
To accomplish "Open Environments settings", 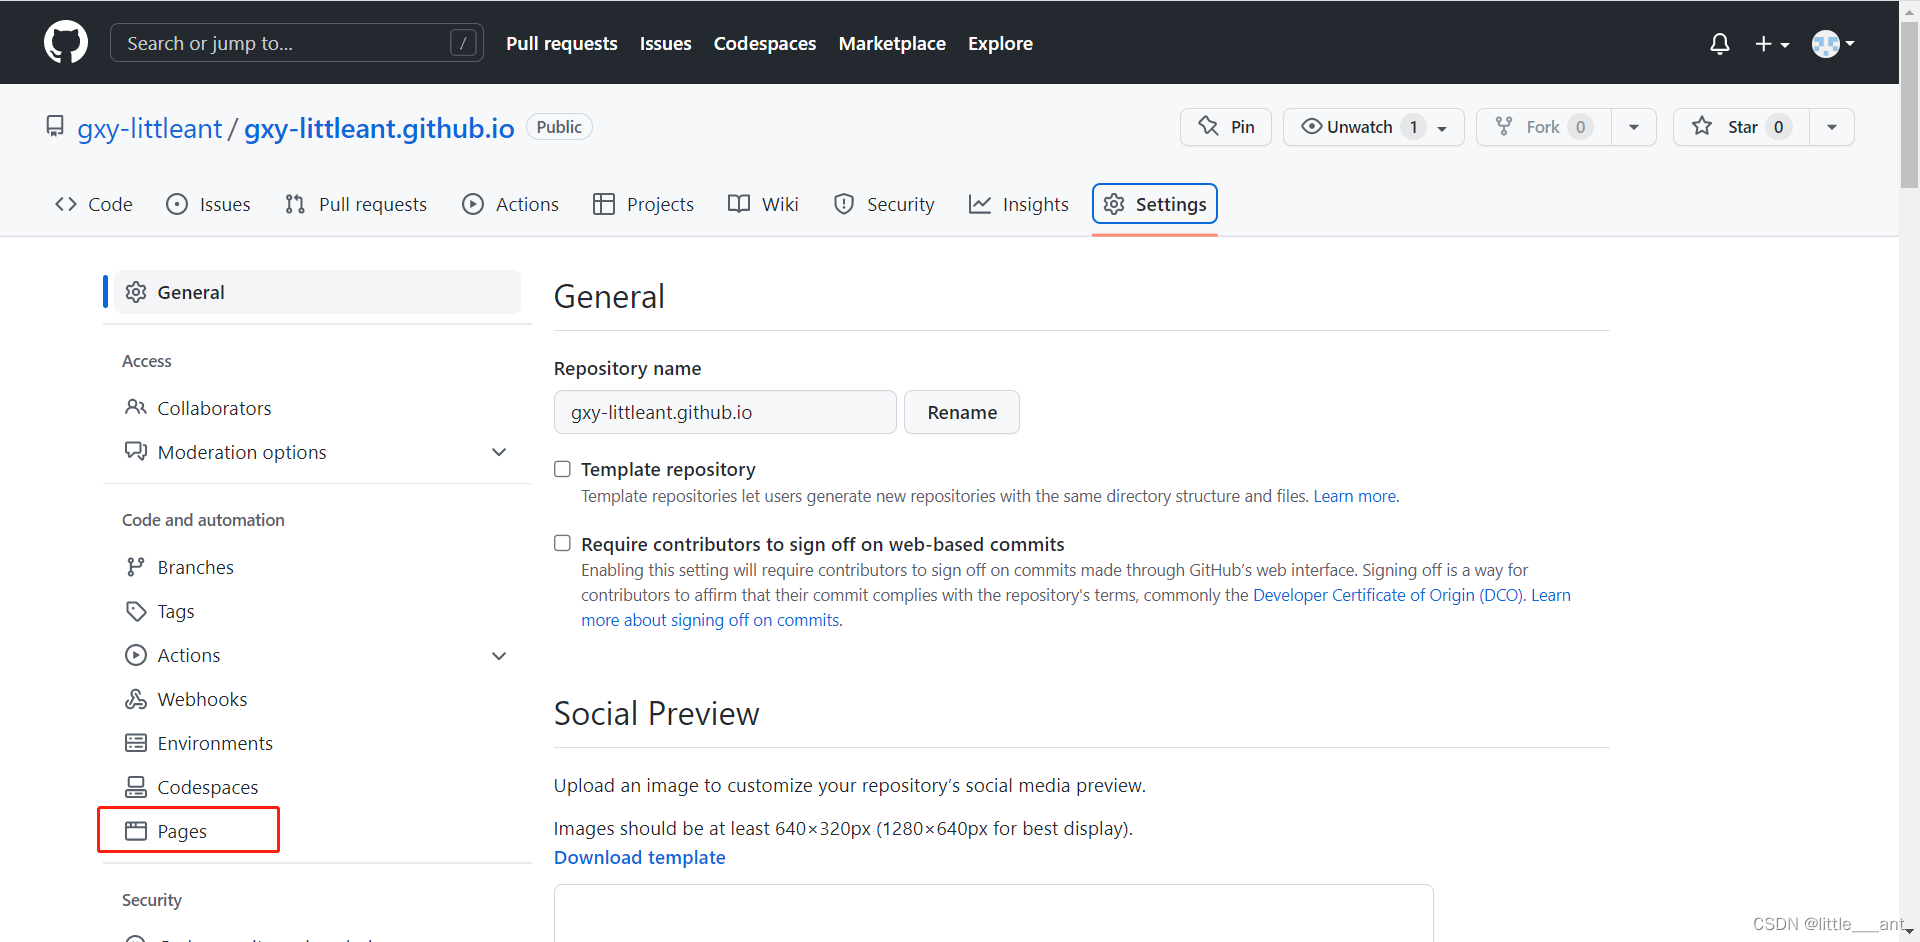I will (215, 743).
